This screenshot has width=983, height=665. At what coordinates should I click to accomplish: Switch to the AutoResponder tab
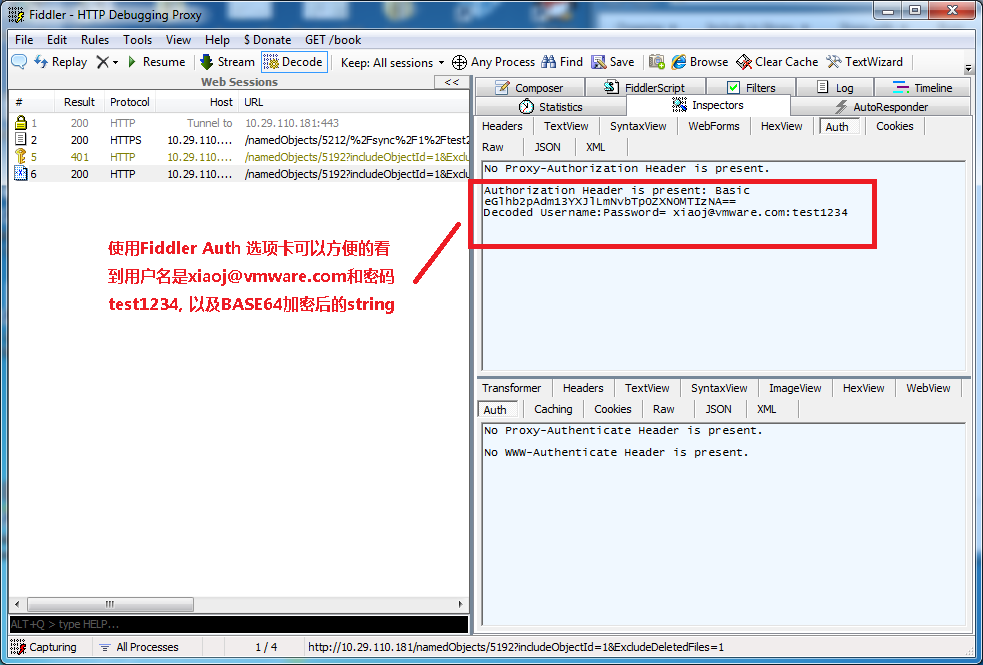pyautogui.click(x=881, y=107)
